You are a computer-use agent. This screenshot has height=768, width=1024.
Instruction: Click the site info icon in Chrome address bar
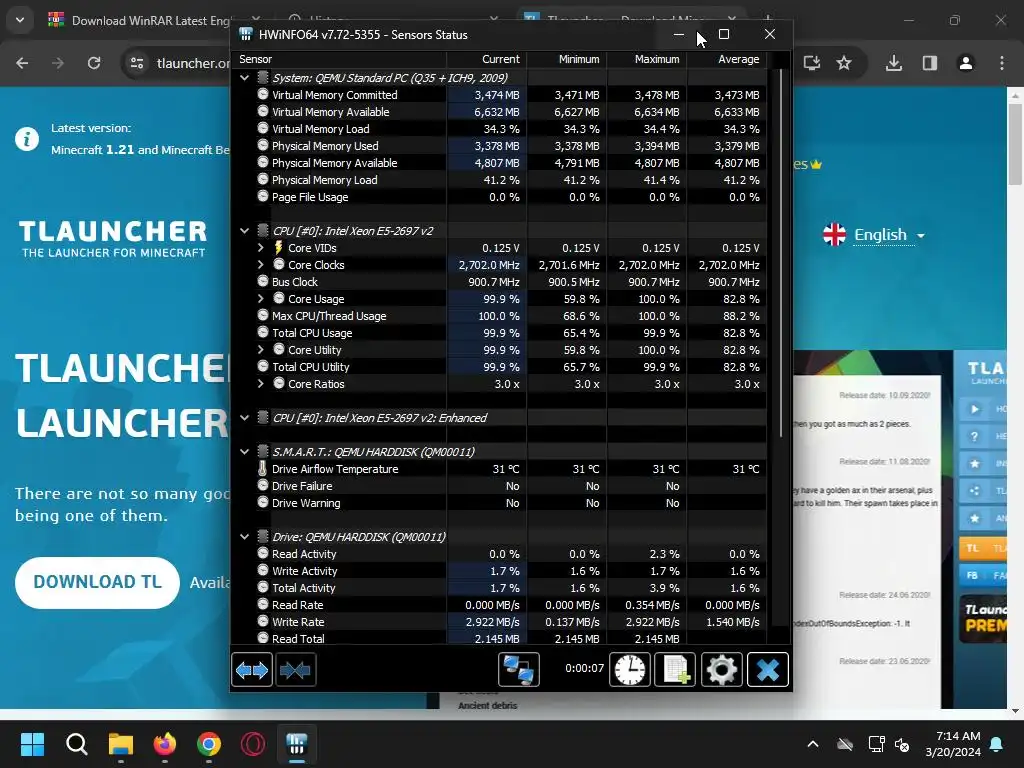point(137,63)
